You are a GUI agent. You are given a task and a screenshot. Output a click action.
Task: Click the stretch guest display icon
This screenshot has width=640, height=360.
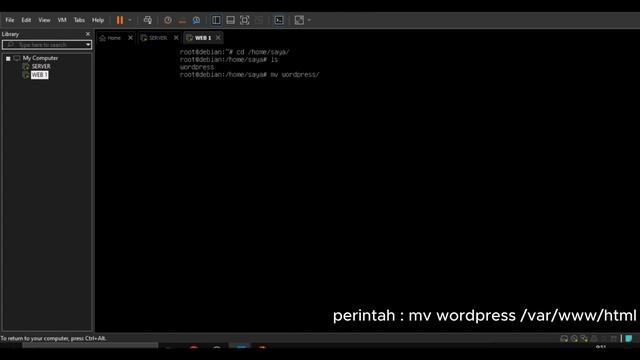tap(299, 20)
